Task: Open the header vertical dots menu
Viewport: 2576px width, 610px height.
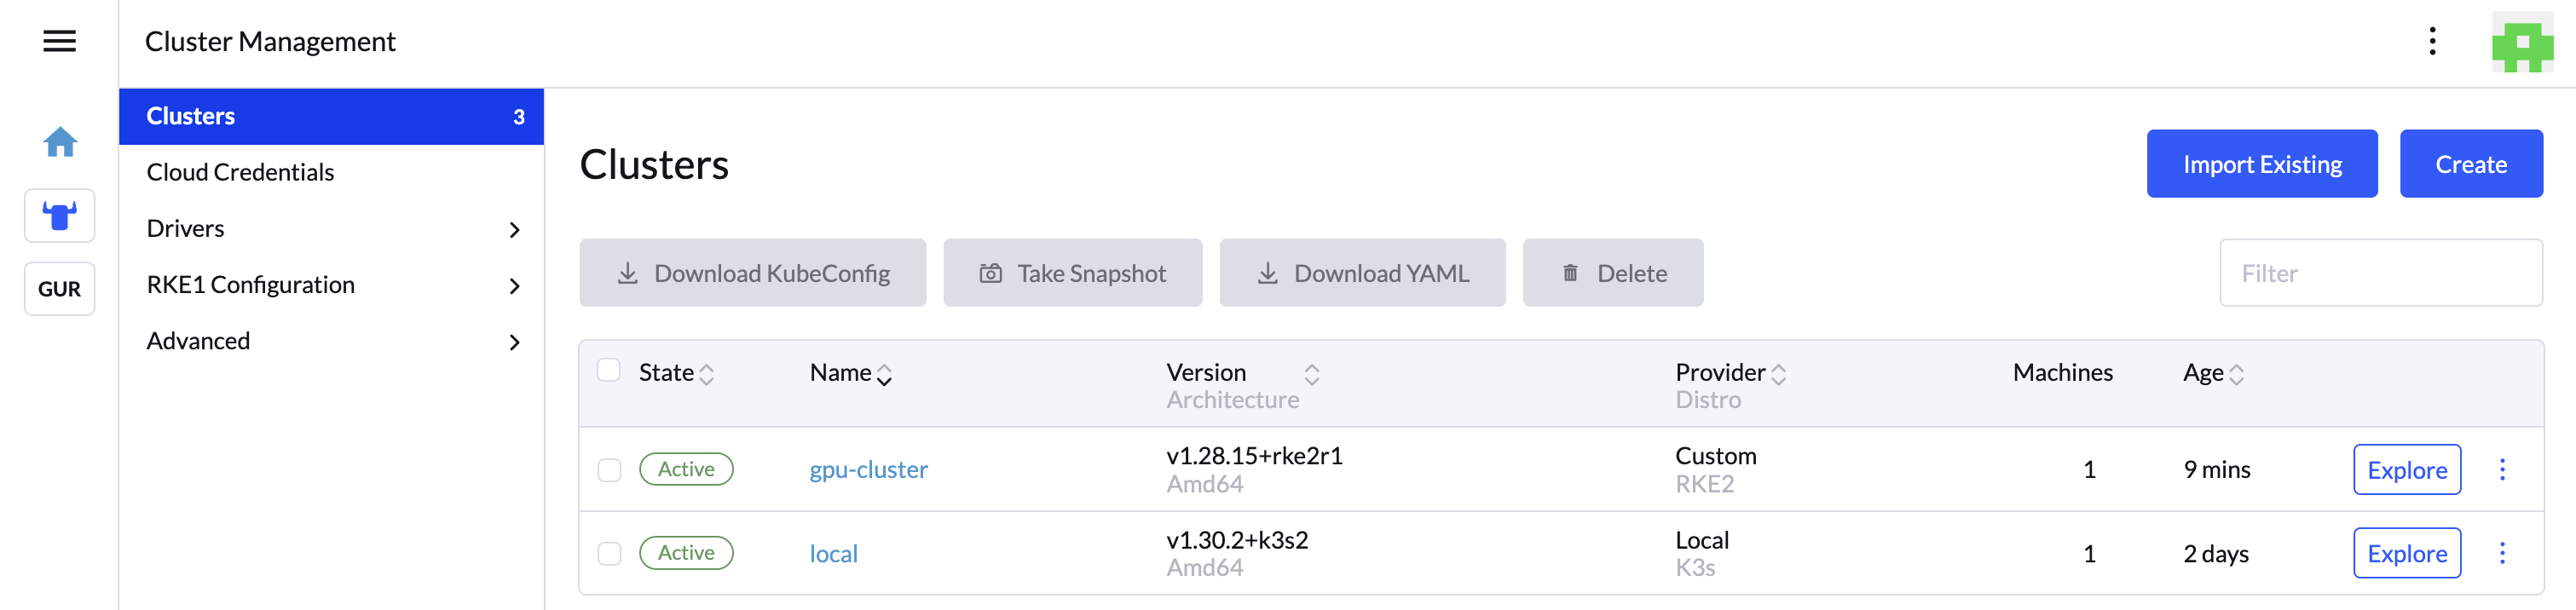Action: tap(2432, 41)
